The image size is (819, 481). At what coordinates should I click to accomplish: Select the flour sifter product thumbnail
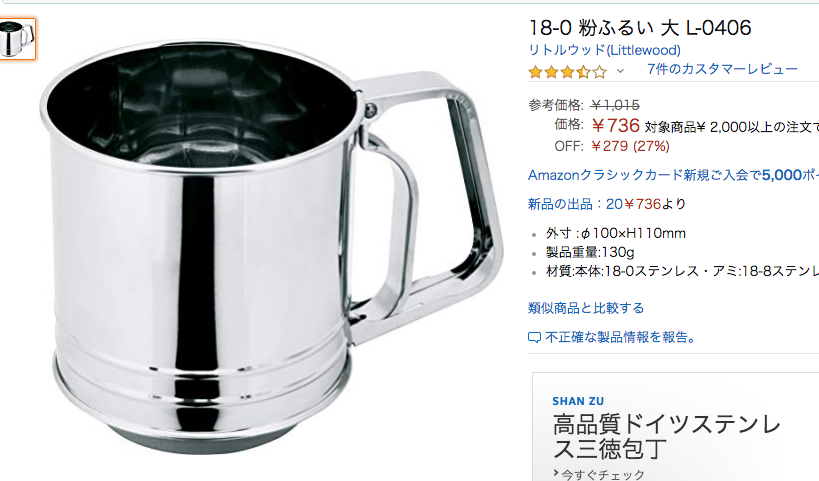[17, 39]
